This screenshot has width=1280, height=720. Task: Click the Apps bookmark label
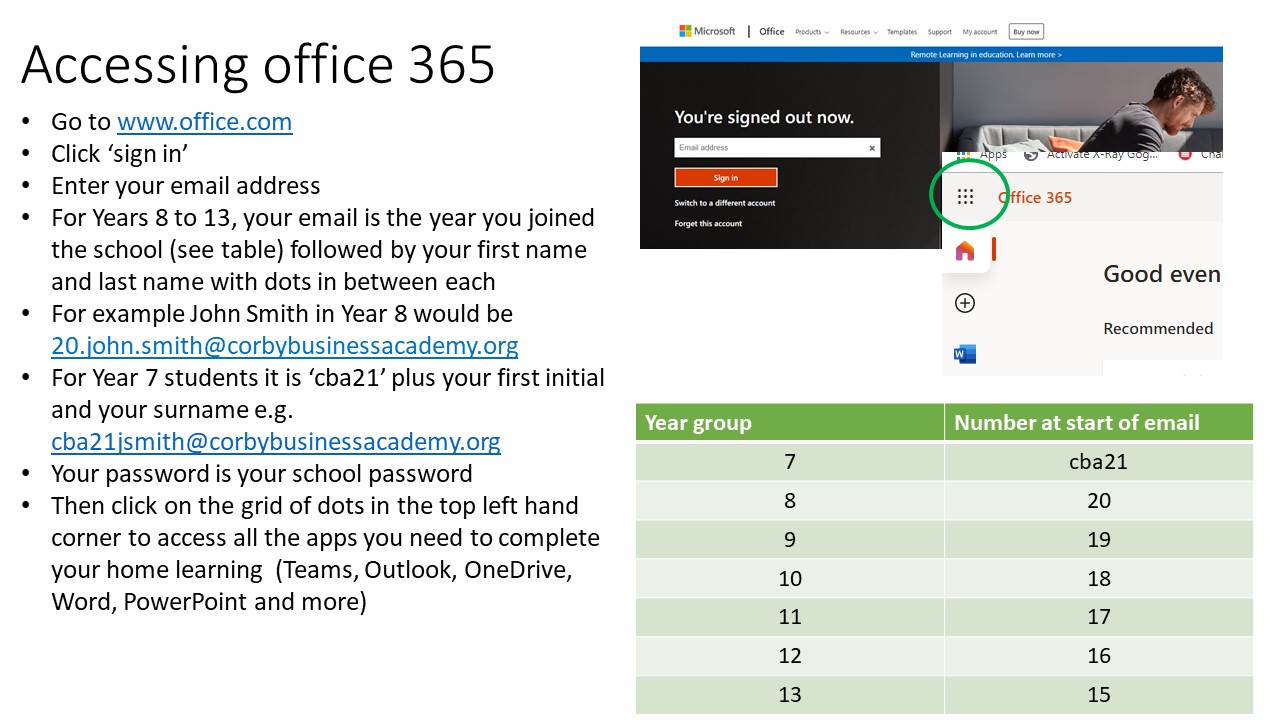(x=993, y=155)
